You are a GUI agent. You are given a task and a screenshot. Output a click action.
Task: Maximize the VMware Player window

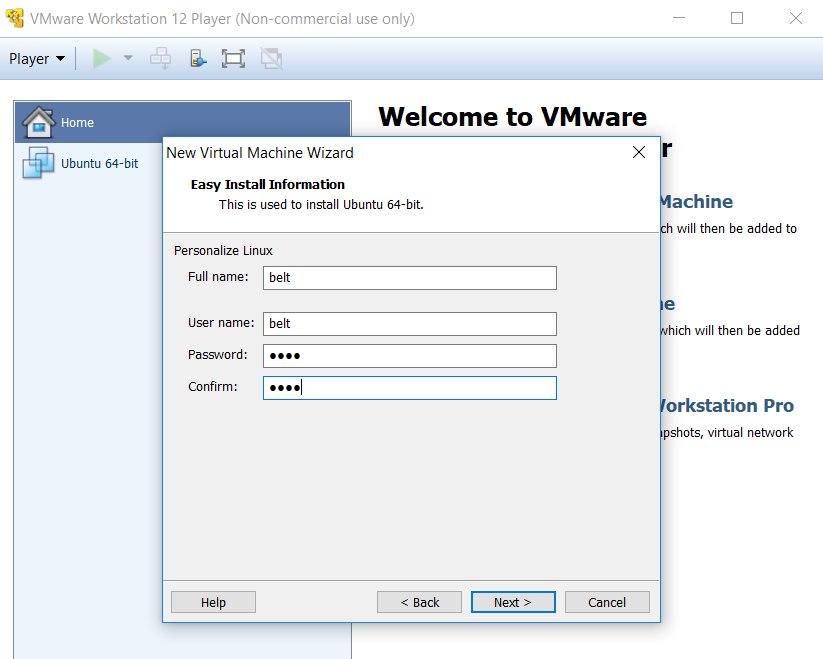[737, 18]
